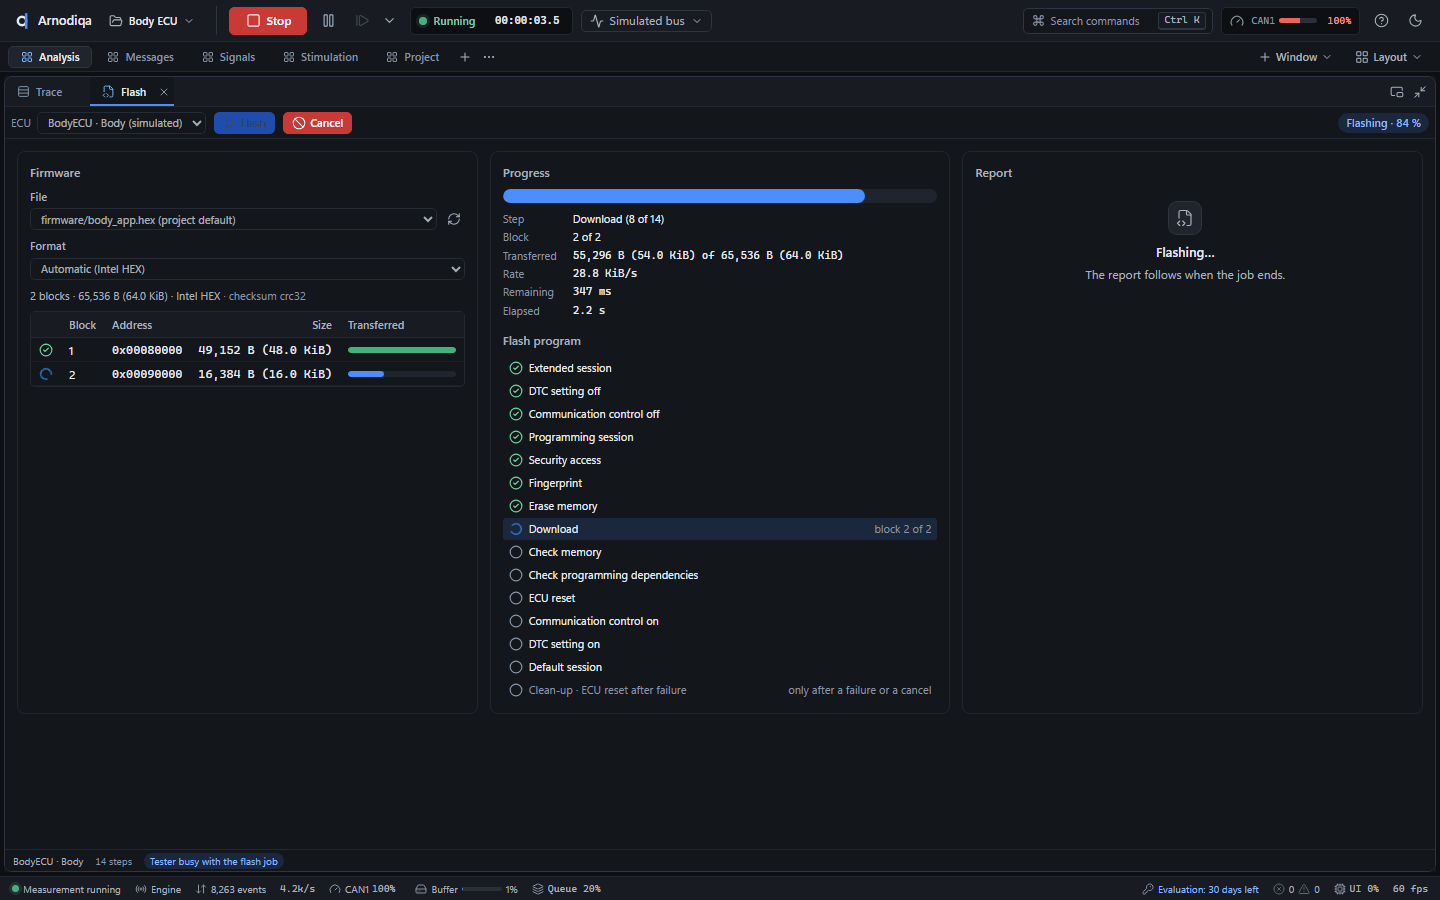Focus the Search commands field

click(x=1117, y=21)
